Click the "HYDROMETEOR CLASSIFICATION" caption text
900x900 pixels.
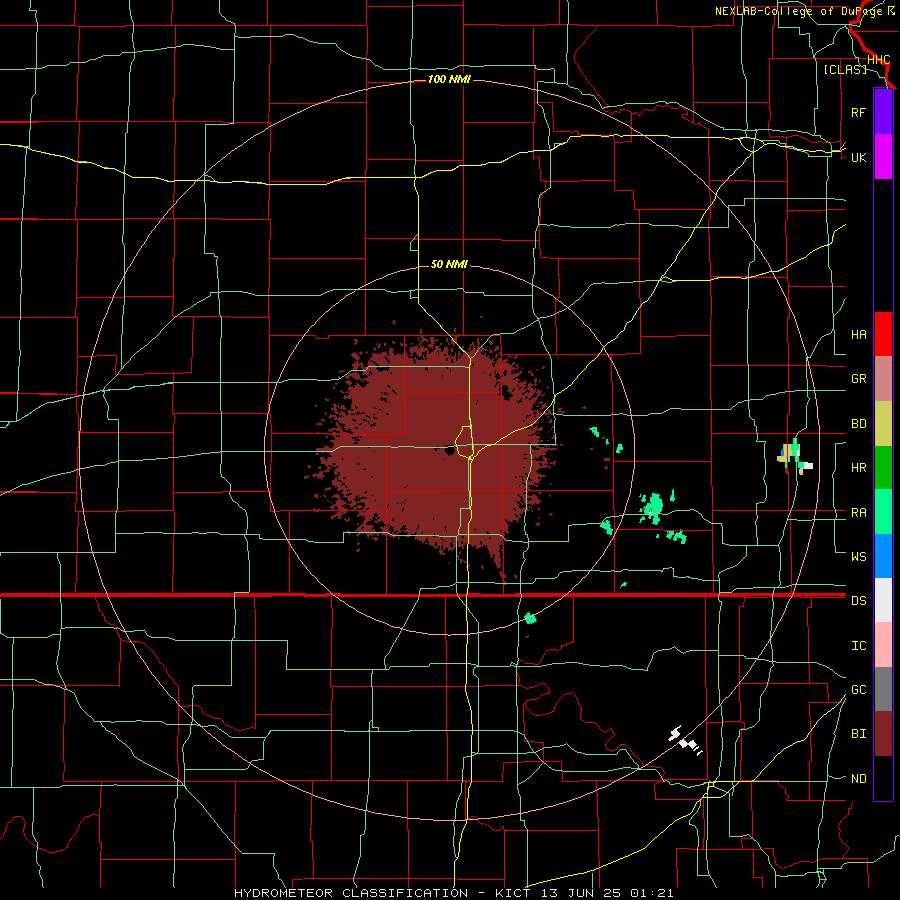tap(351, 893)
